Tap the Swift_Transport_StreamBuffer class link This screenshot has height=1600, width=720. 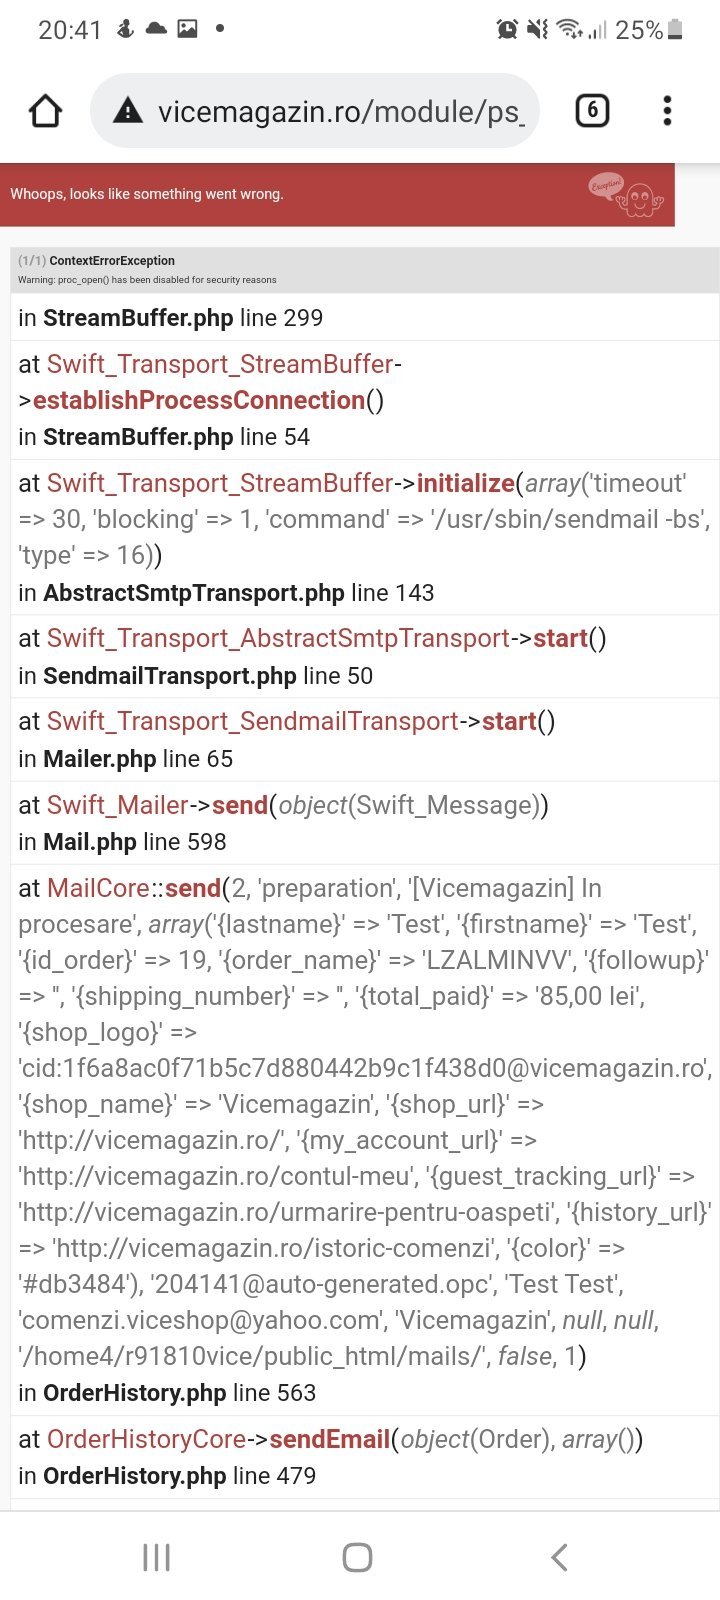coord(220,365)
